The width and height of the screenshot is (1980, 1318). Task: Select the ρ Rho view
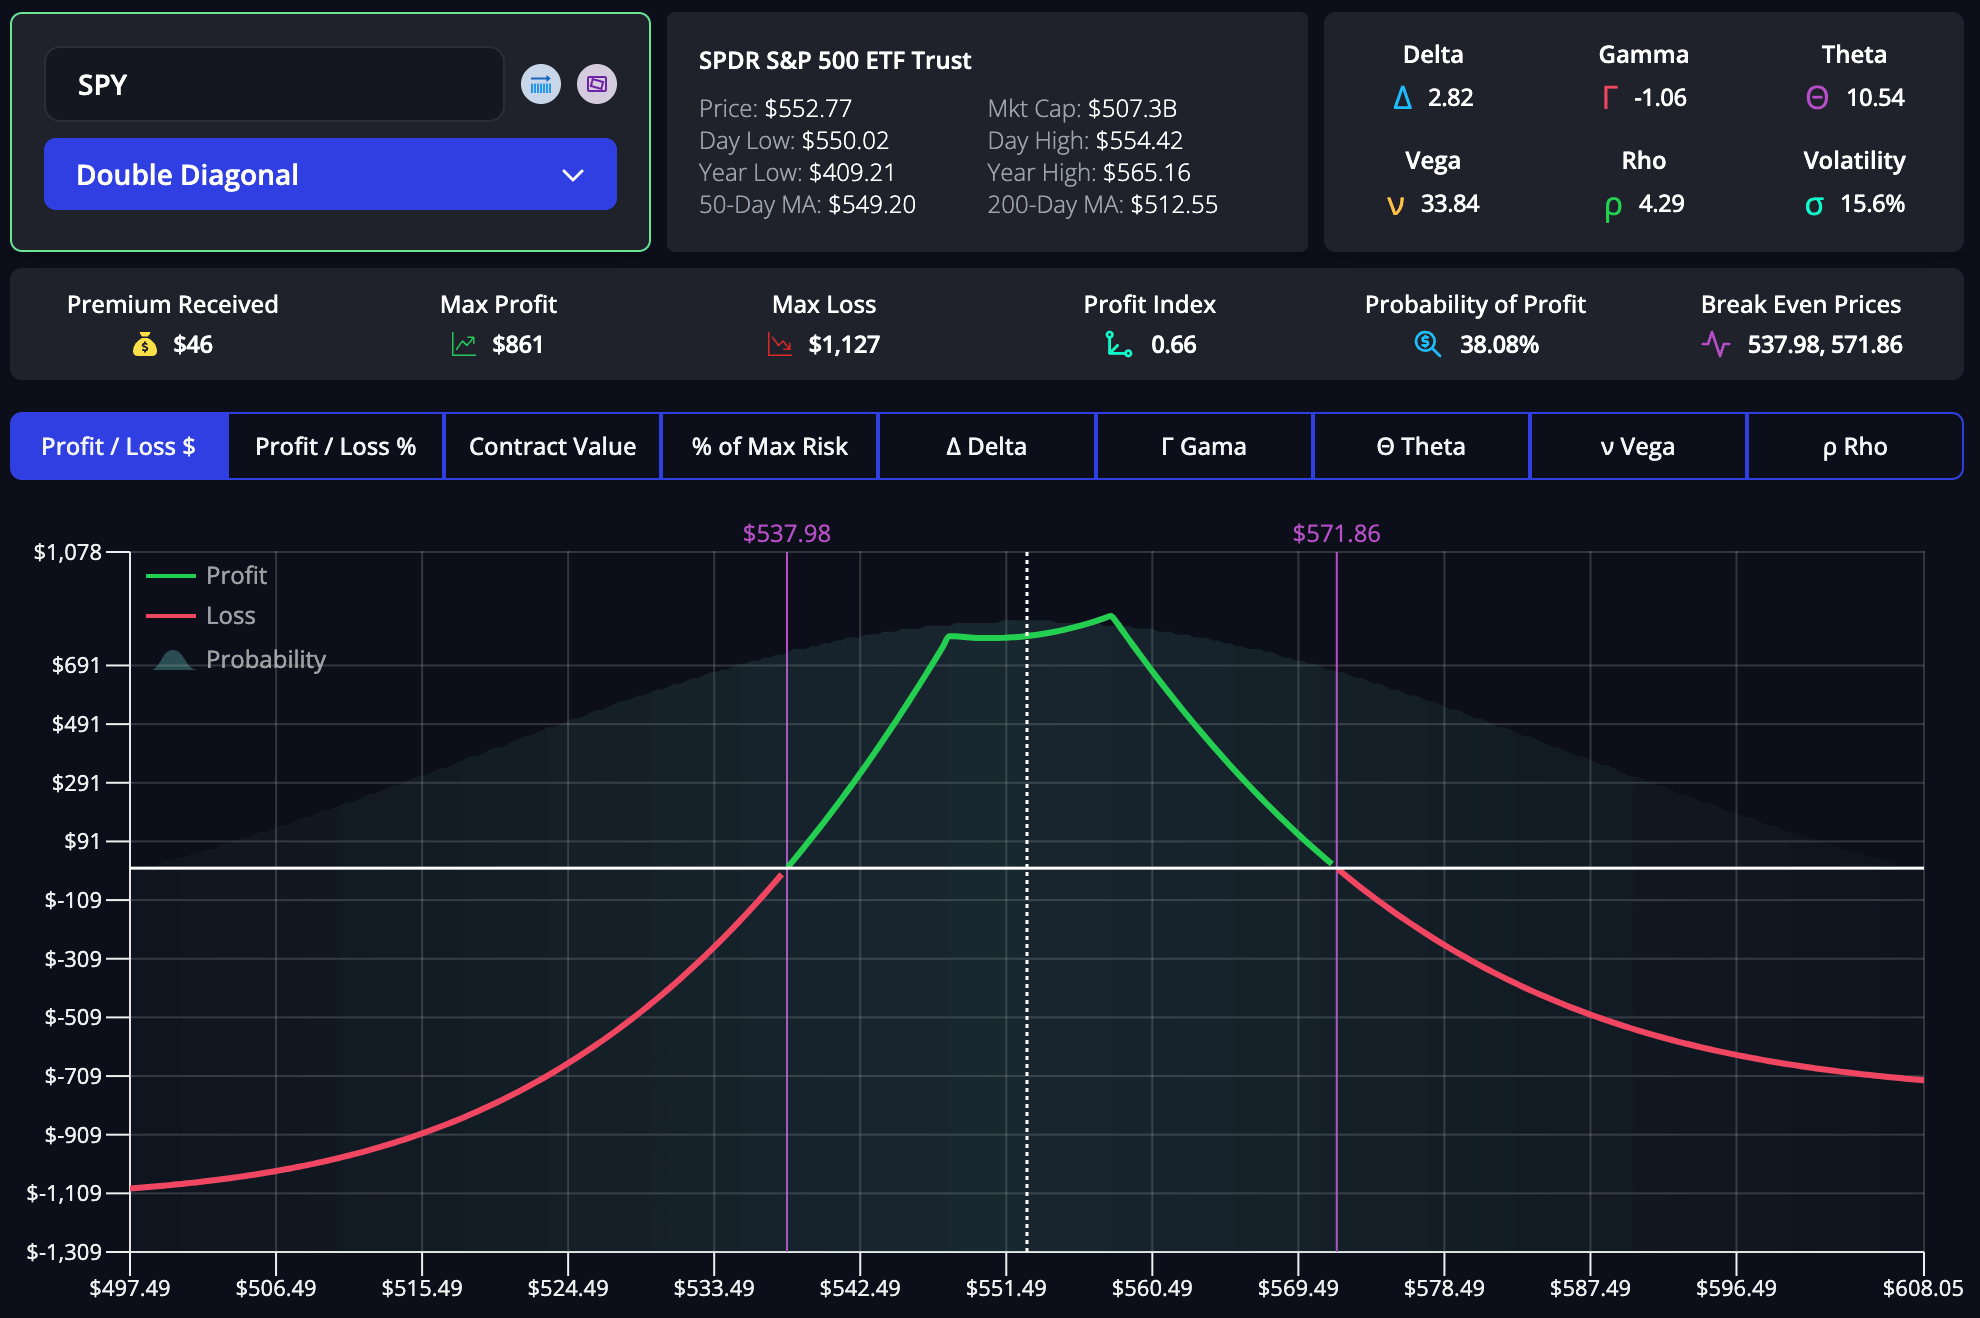[1855, 446]
